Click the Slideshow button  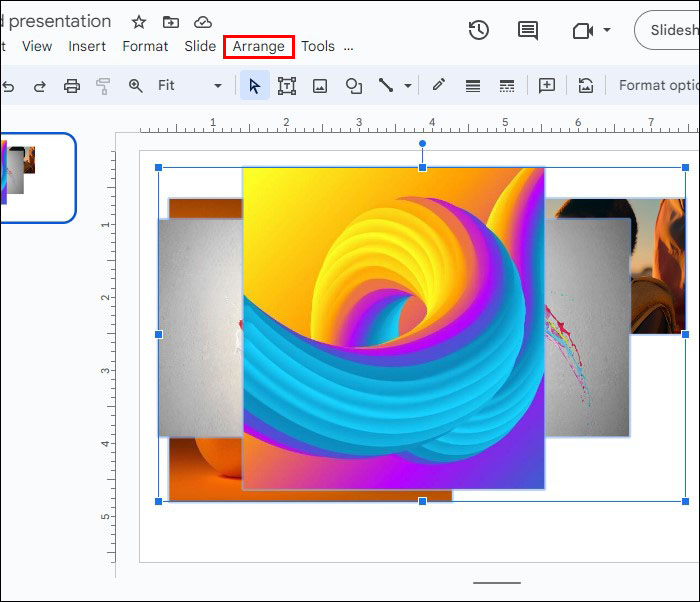click(672, 31)
